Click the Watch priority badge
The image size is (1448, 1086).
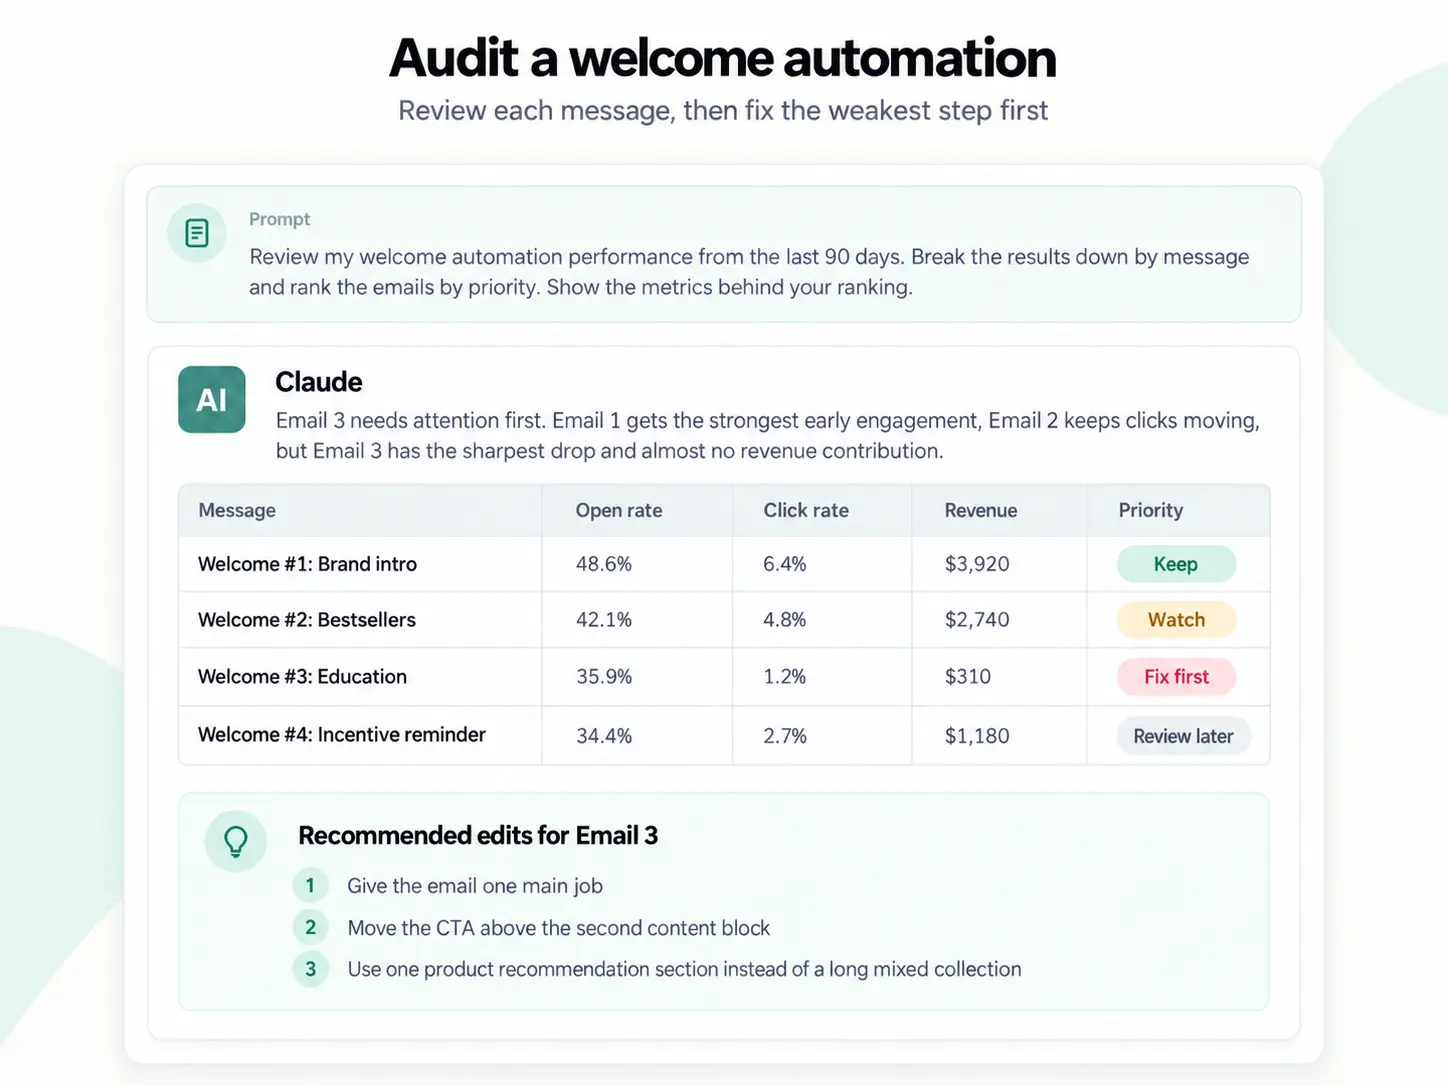(x=1176, y=620)
